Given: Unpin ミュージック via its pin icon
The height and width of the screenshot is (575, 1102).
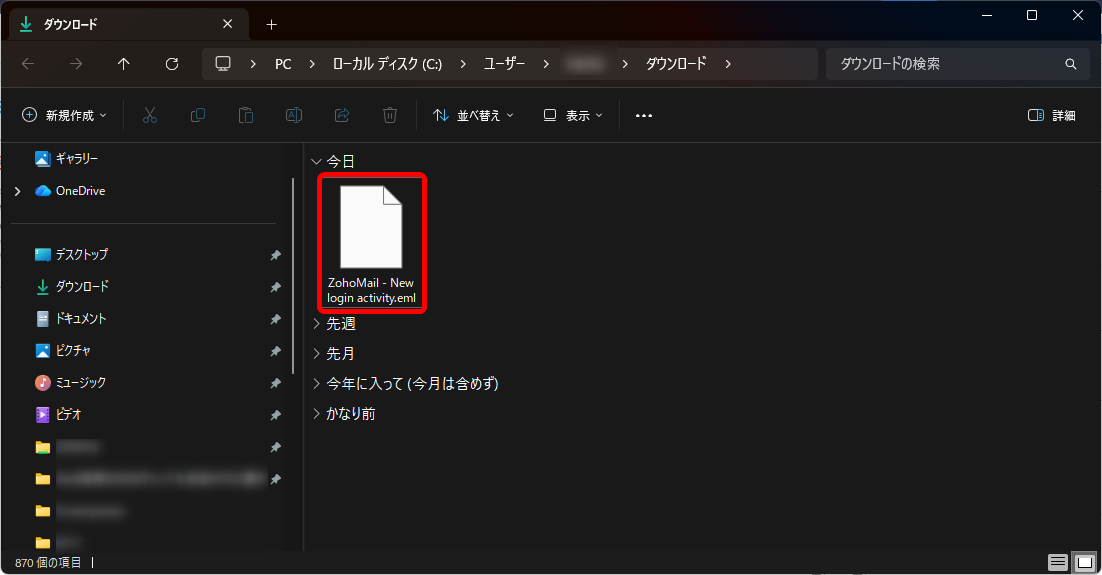Looking at the screenshot, I should [276, 383].
